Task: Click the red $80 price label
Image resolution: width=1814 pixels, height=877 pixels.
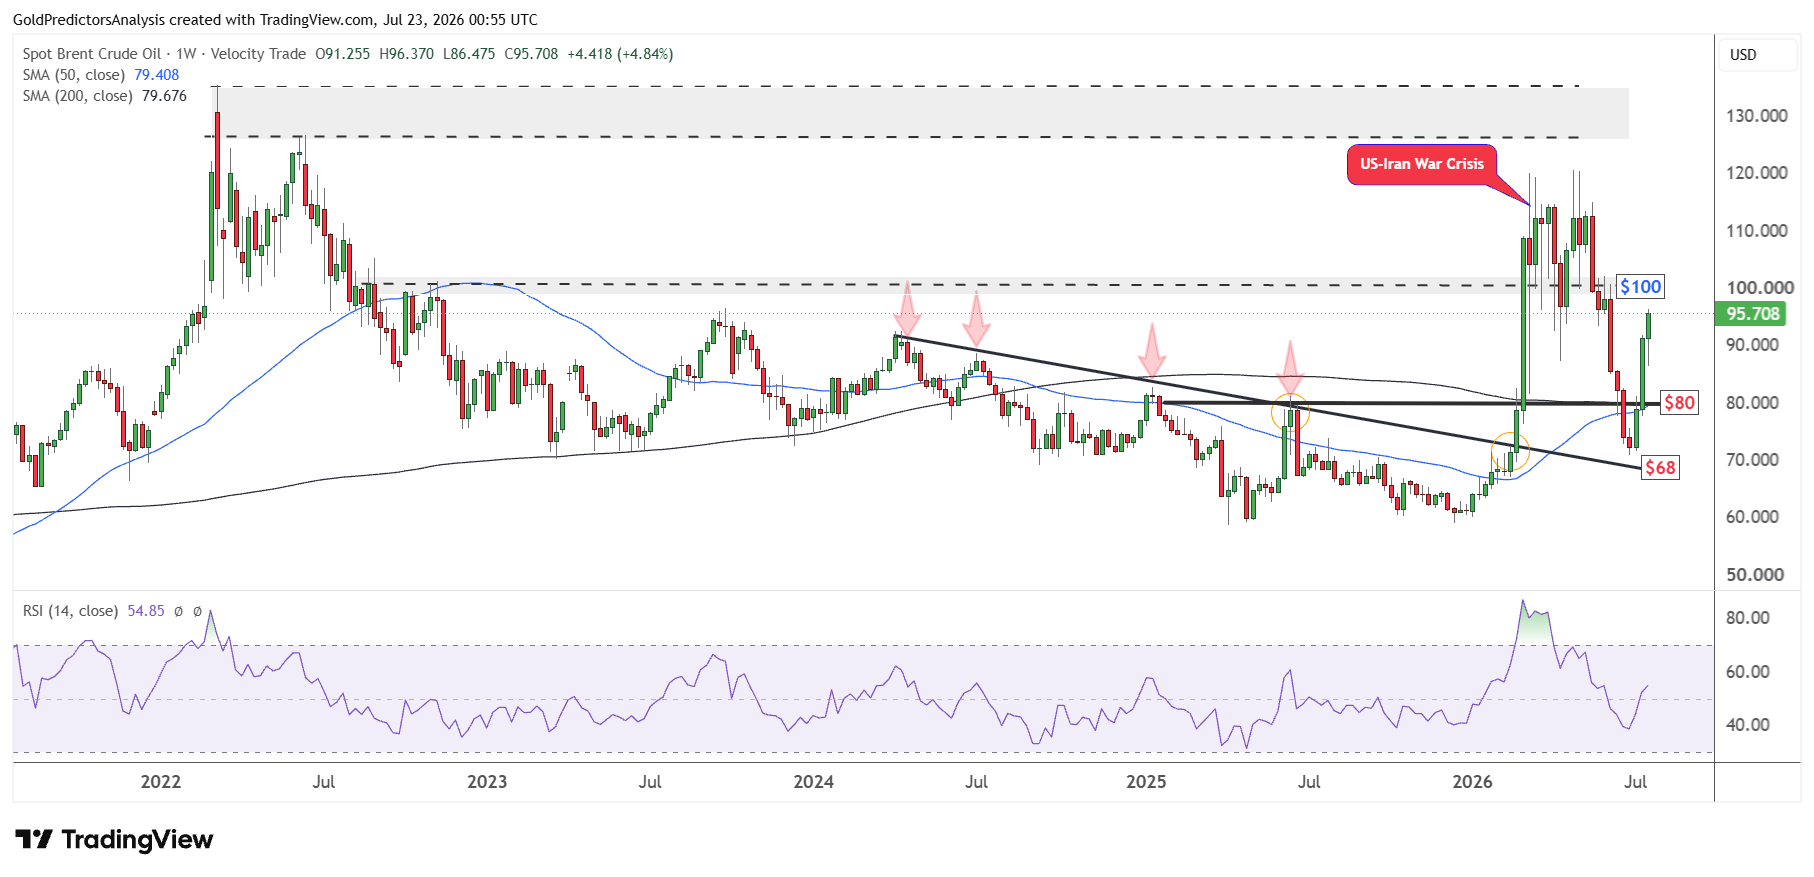Action: (1679, 403)
